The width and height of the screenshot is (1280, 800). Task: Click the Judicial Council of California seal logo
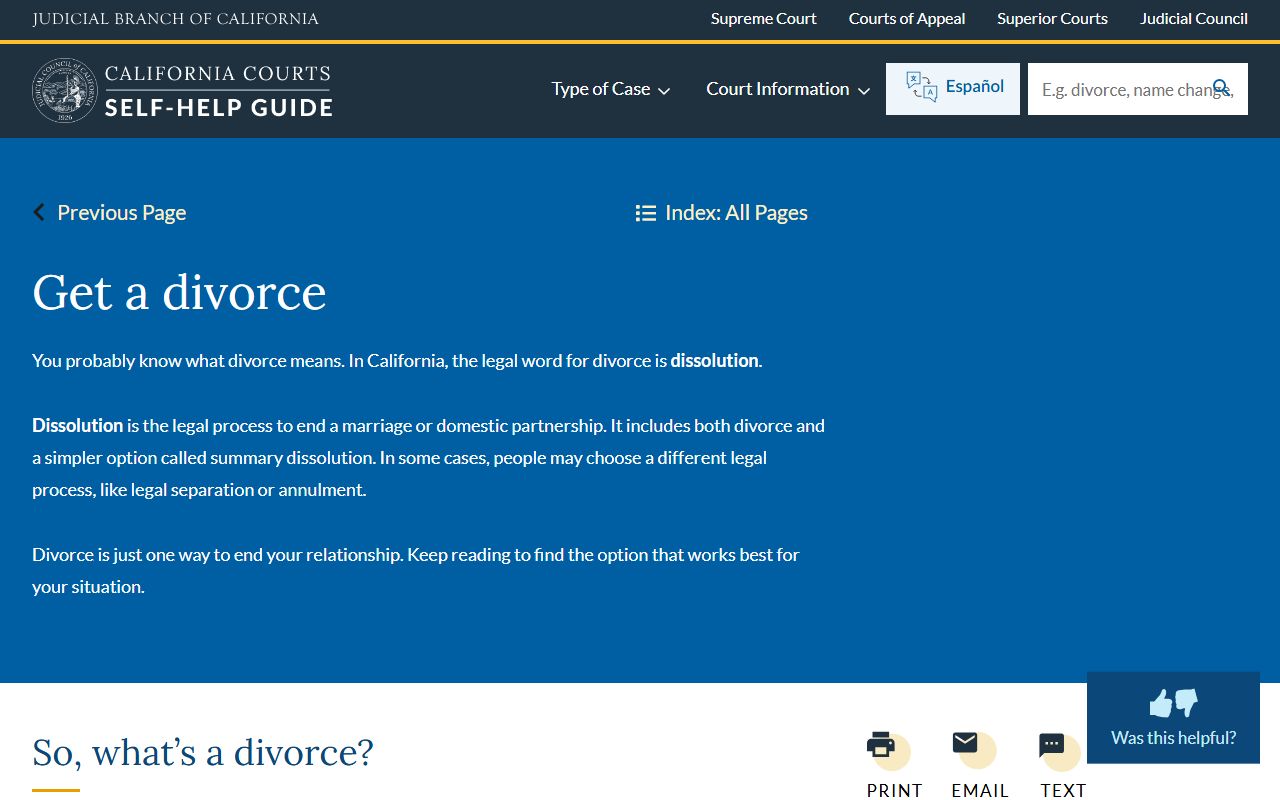[x=65, y=90]
